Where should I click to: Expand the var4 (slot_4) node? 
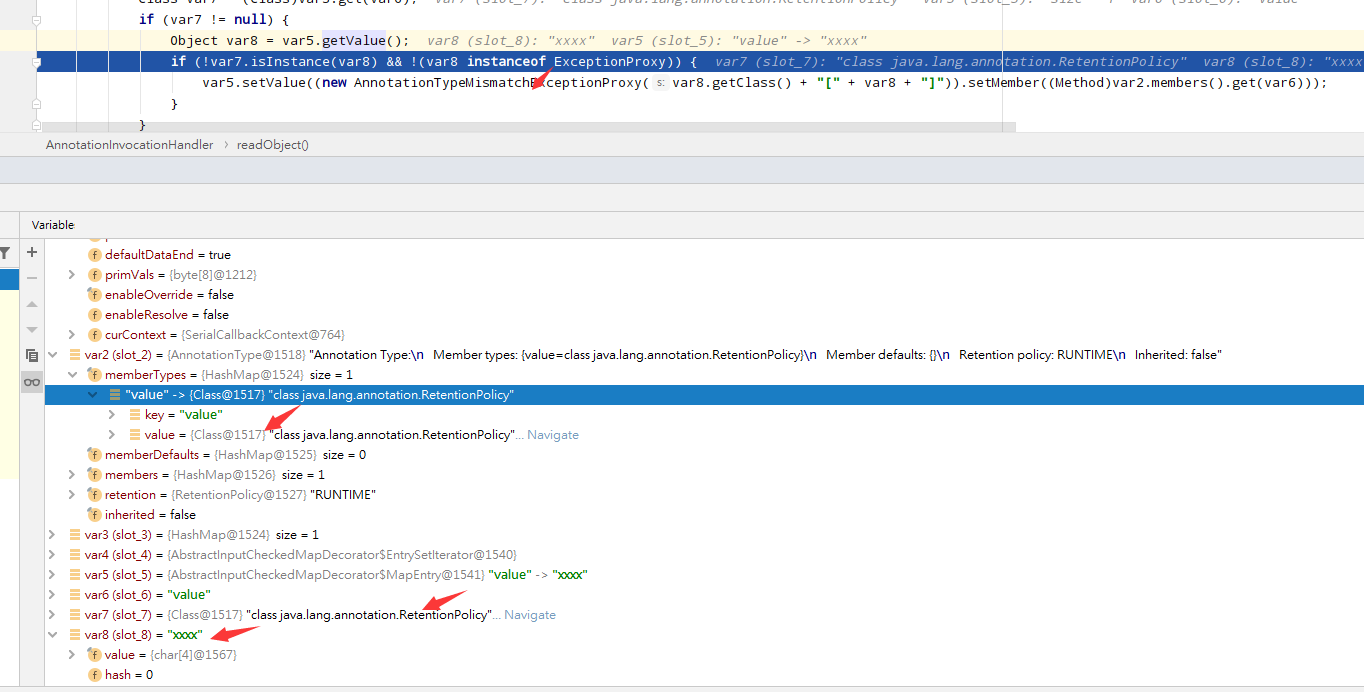pos(52,555)
